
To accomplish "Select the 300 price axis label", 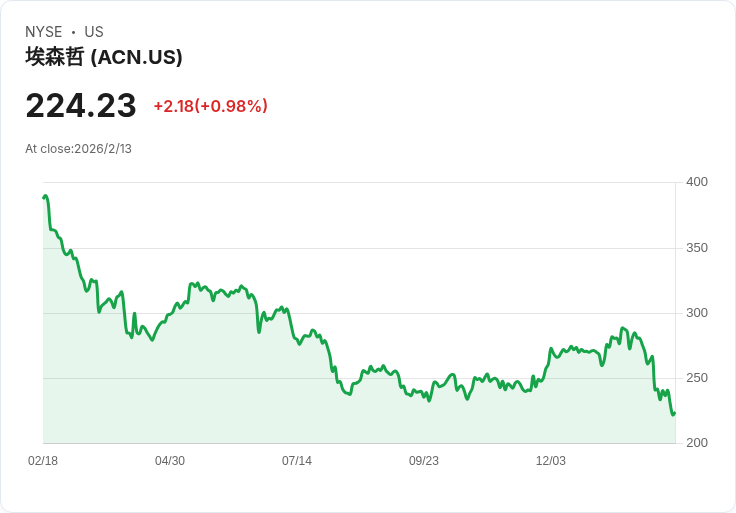I will point(696,313).
